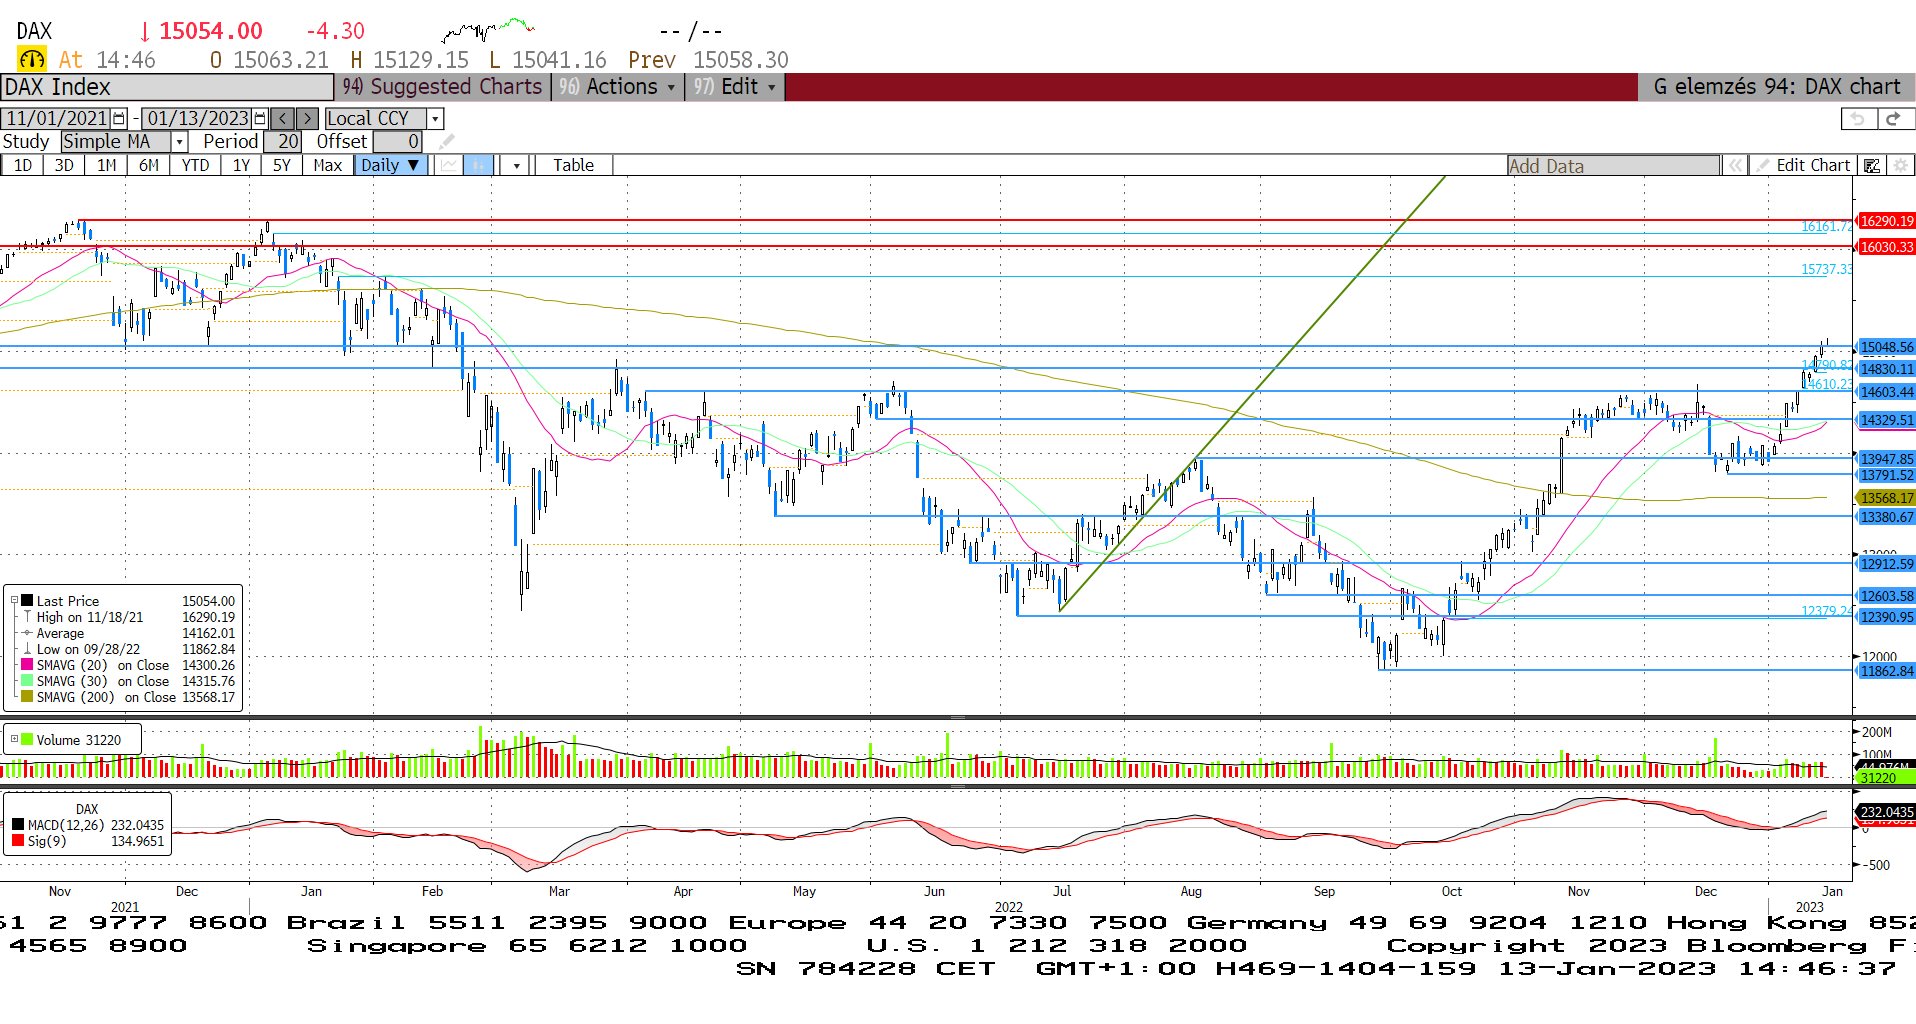1916x1024 pixels.
Task: Open the end date calendar picker
Action: 261,118
